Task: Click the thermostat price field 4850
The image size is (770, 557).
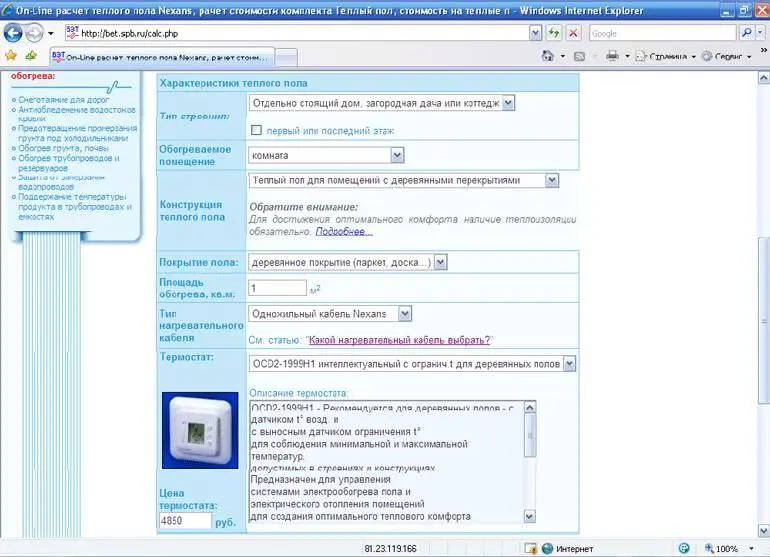Action: click(185, 521)
